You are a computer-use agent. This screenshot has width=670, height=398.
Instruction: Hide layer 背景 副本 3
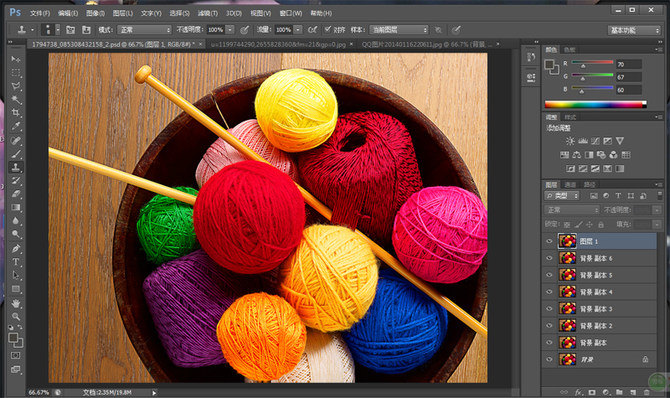(x=550, y=309)
